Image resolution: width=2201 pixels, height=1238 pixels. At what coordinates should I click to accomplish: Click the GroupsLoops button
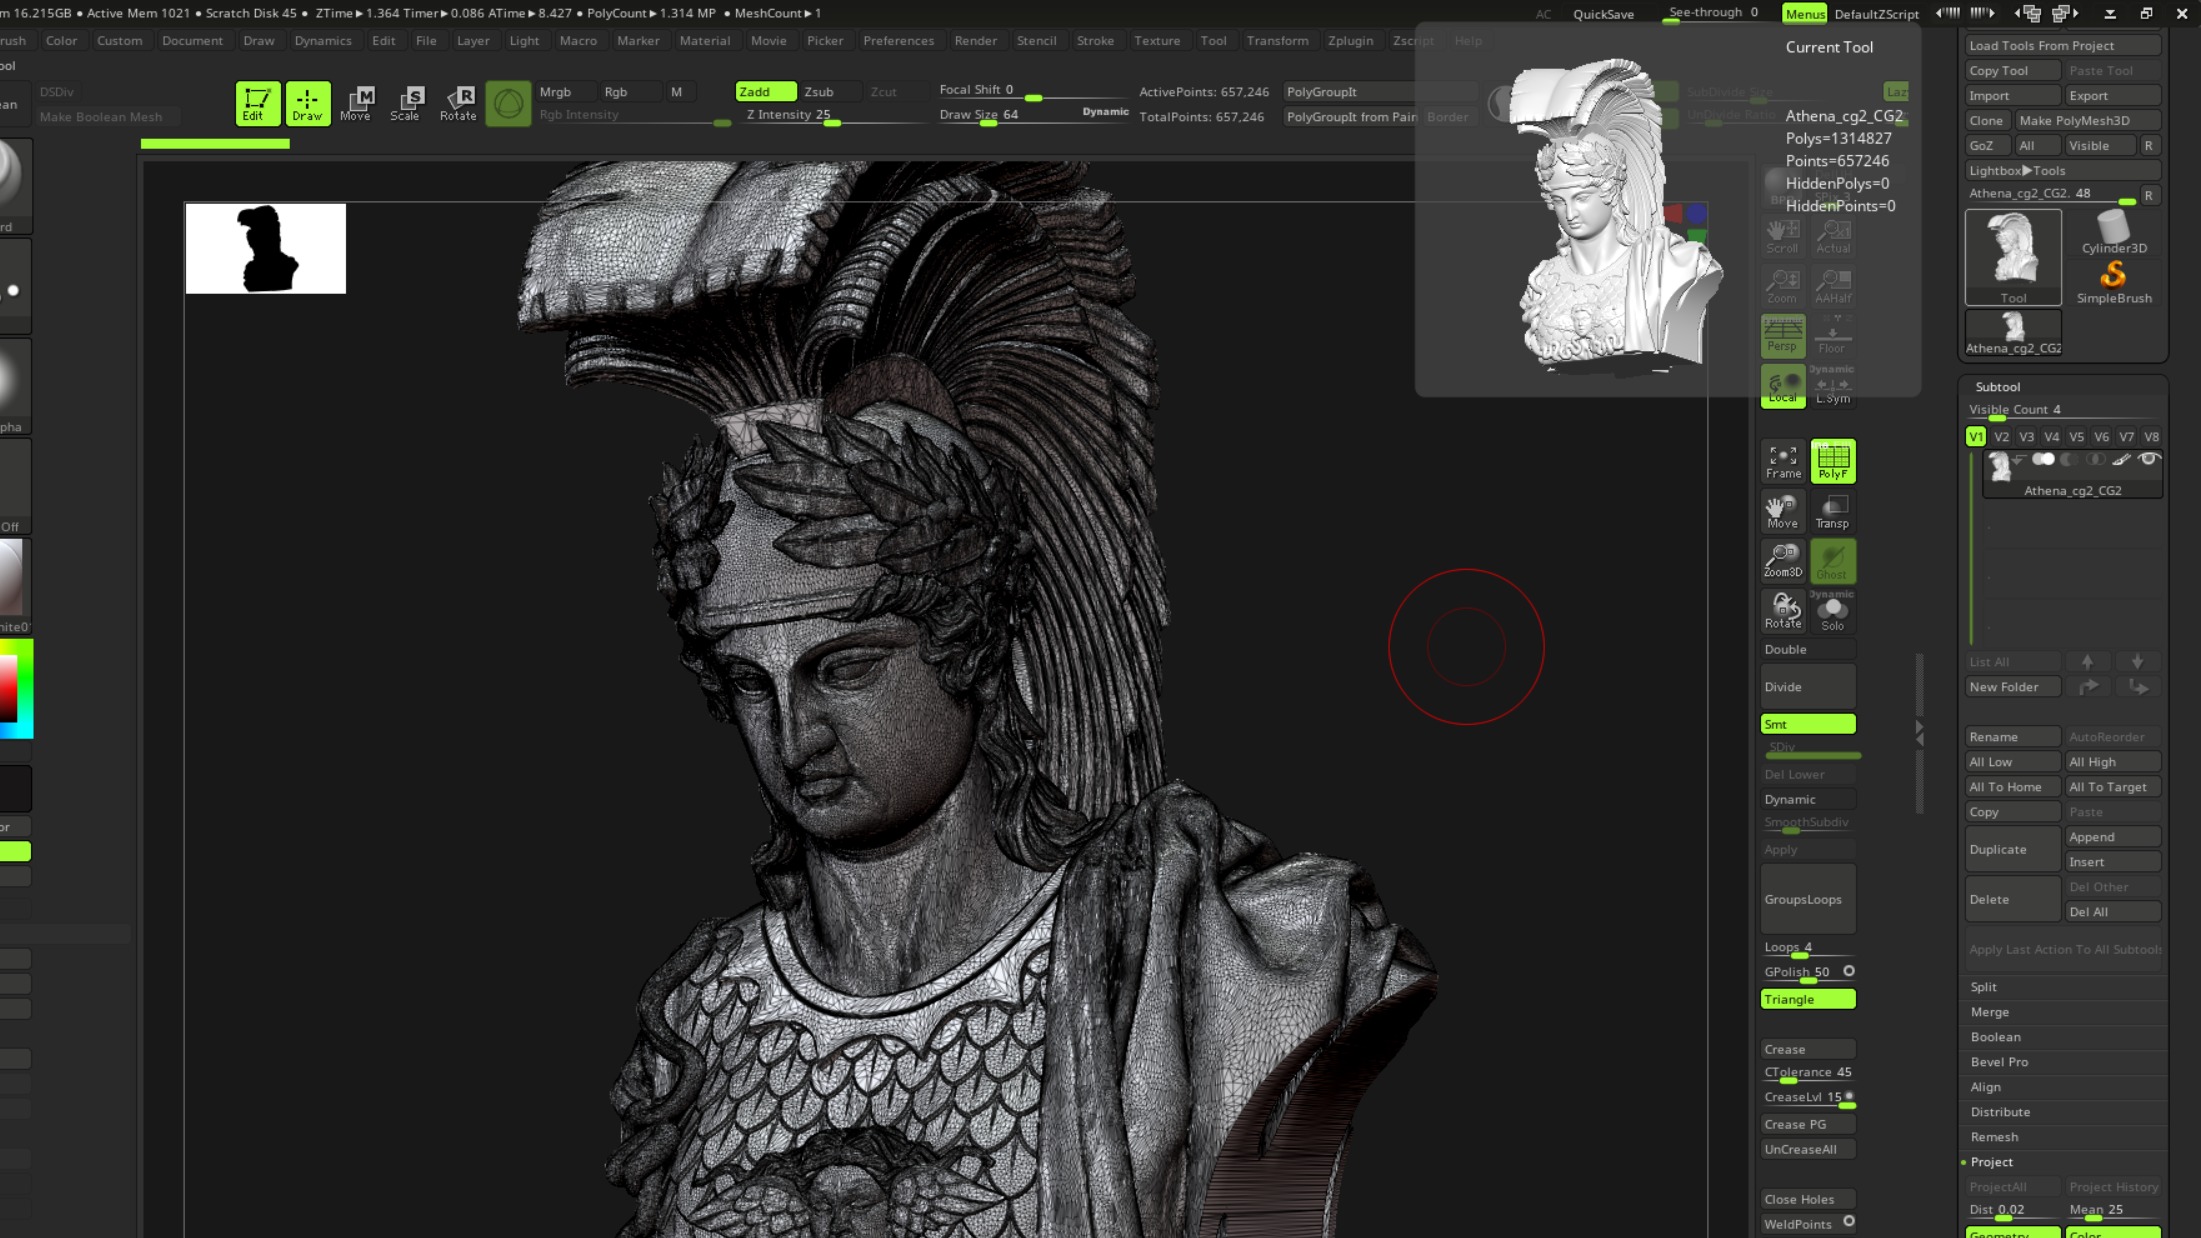[1808, 899]
